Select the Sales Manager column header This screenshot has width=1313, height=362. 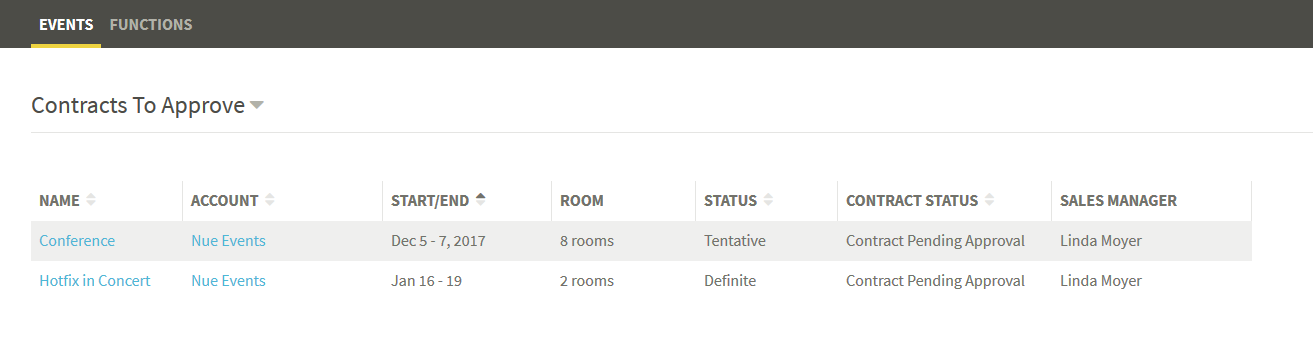click(1118, 200)
